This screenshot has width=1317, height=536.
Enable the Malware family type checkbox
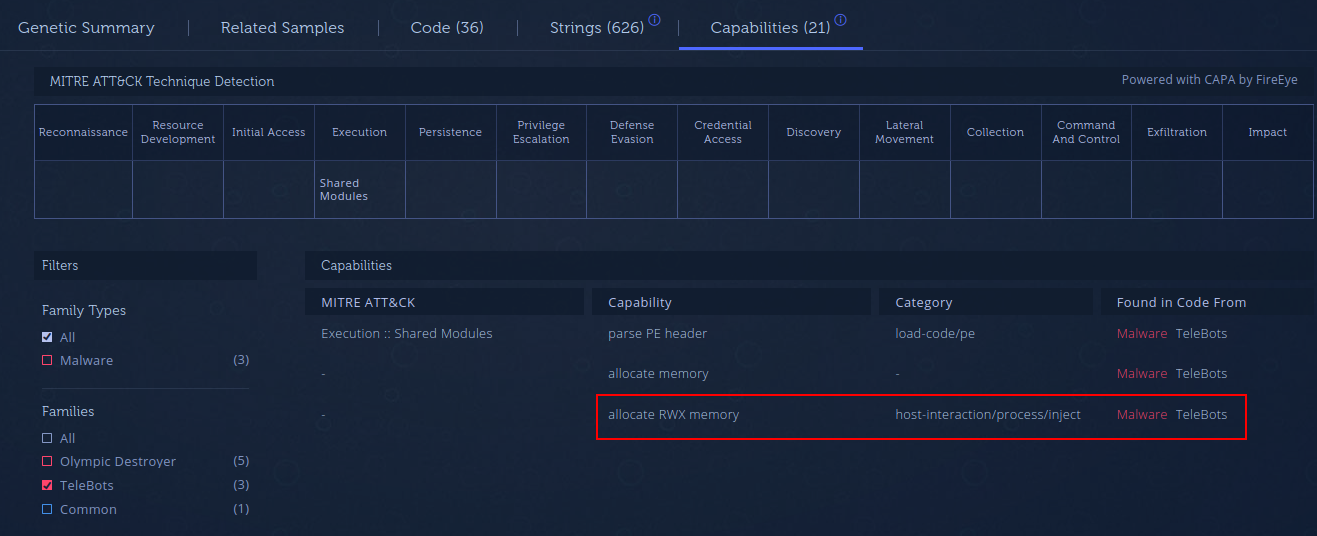coord(47,361)
